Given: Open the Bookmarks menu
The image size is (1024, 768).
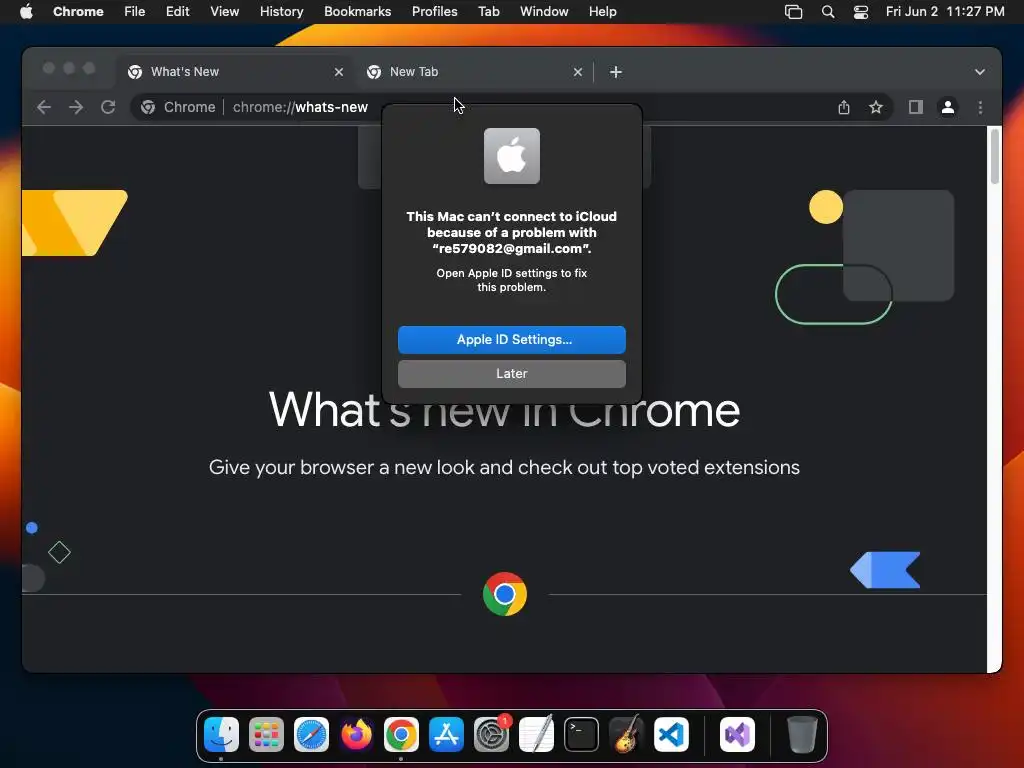Looking at the screenshot, I should 357,12.
